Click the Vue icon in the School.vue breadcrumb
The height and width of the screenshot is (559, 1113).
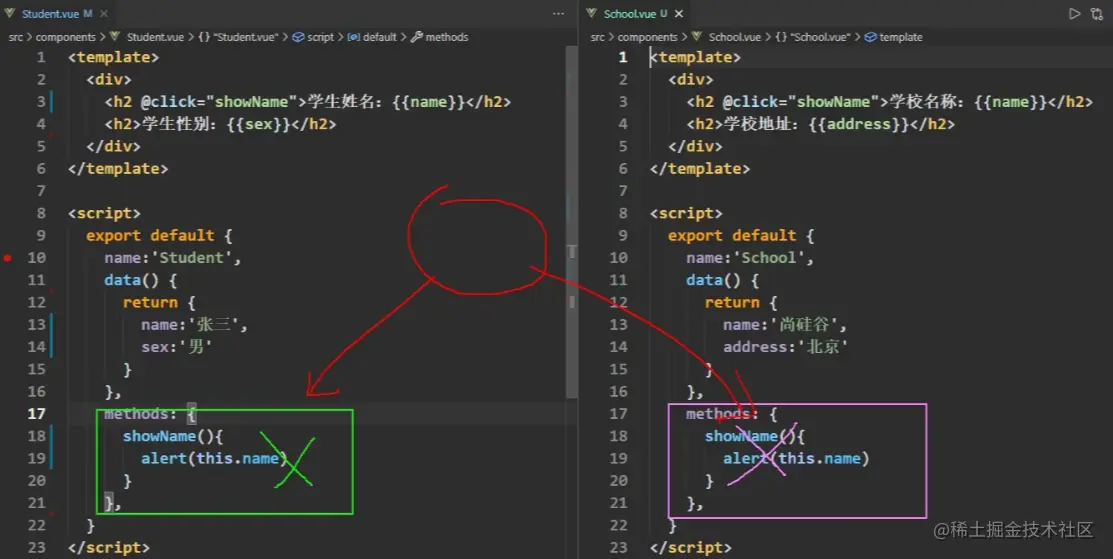tap(696, 36)
